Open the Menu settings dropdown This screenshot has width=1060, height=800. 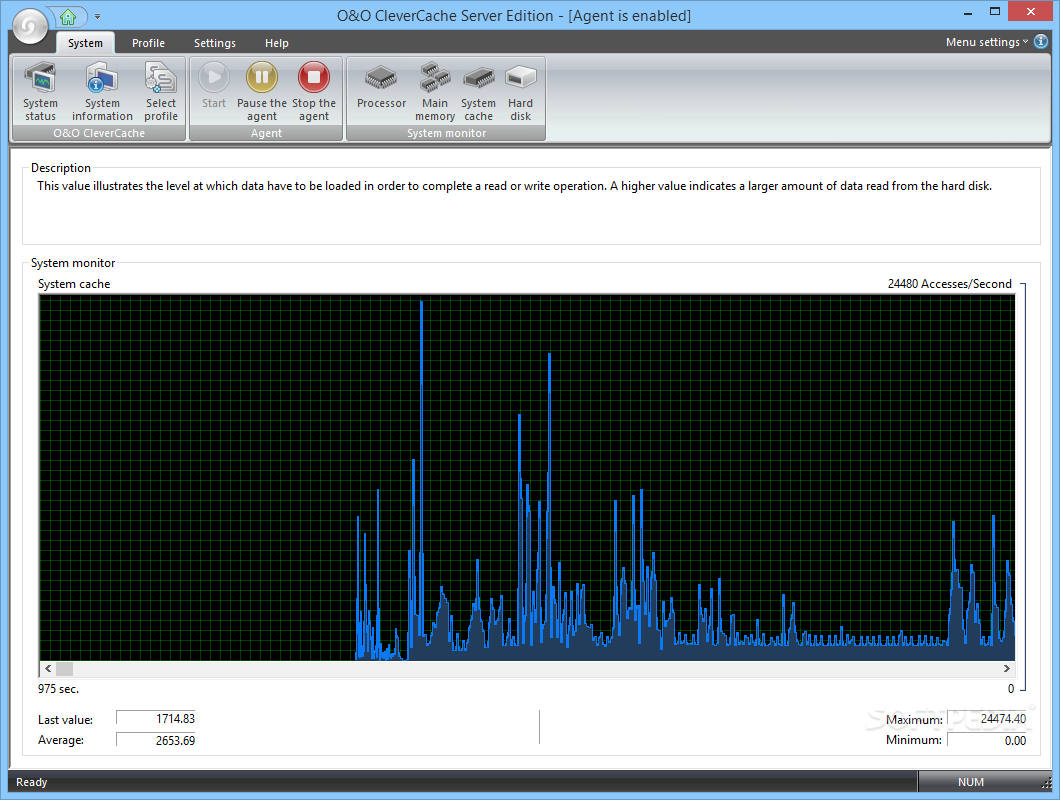986,42
